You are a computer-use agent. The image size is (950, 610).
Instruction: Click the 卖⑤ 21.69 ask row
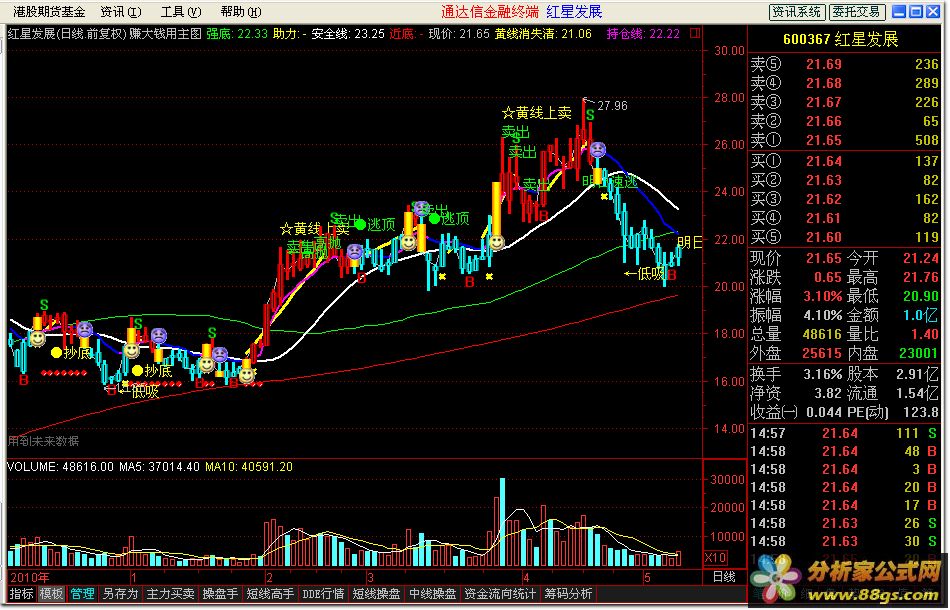pyautogui.click(x=845, y=64)
